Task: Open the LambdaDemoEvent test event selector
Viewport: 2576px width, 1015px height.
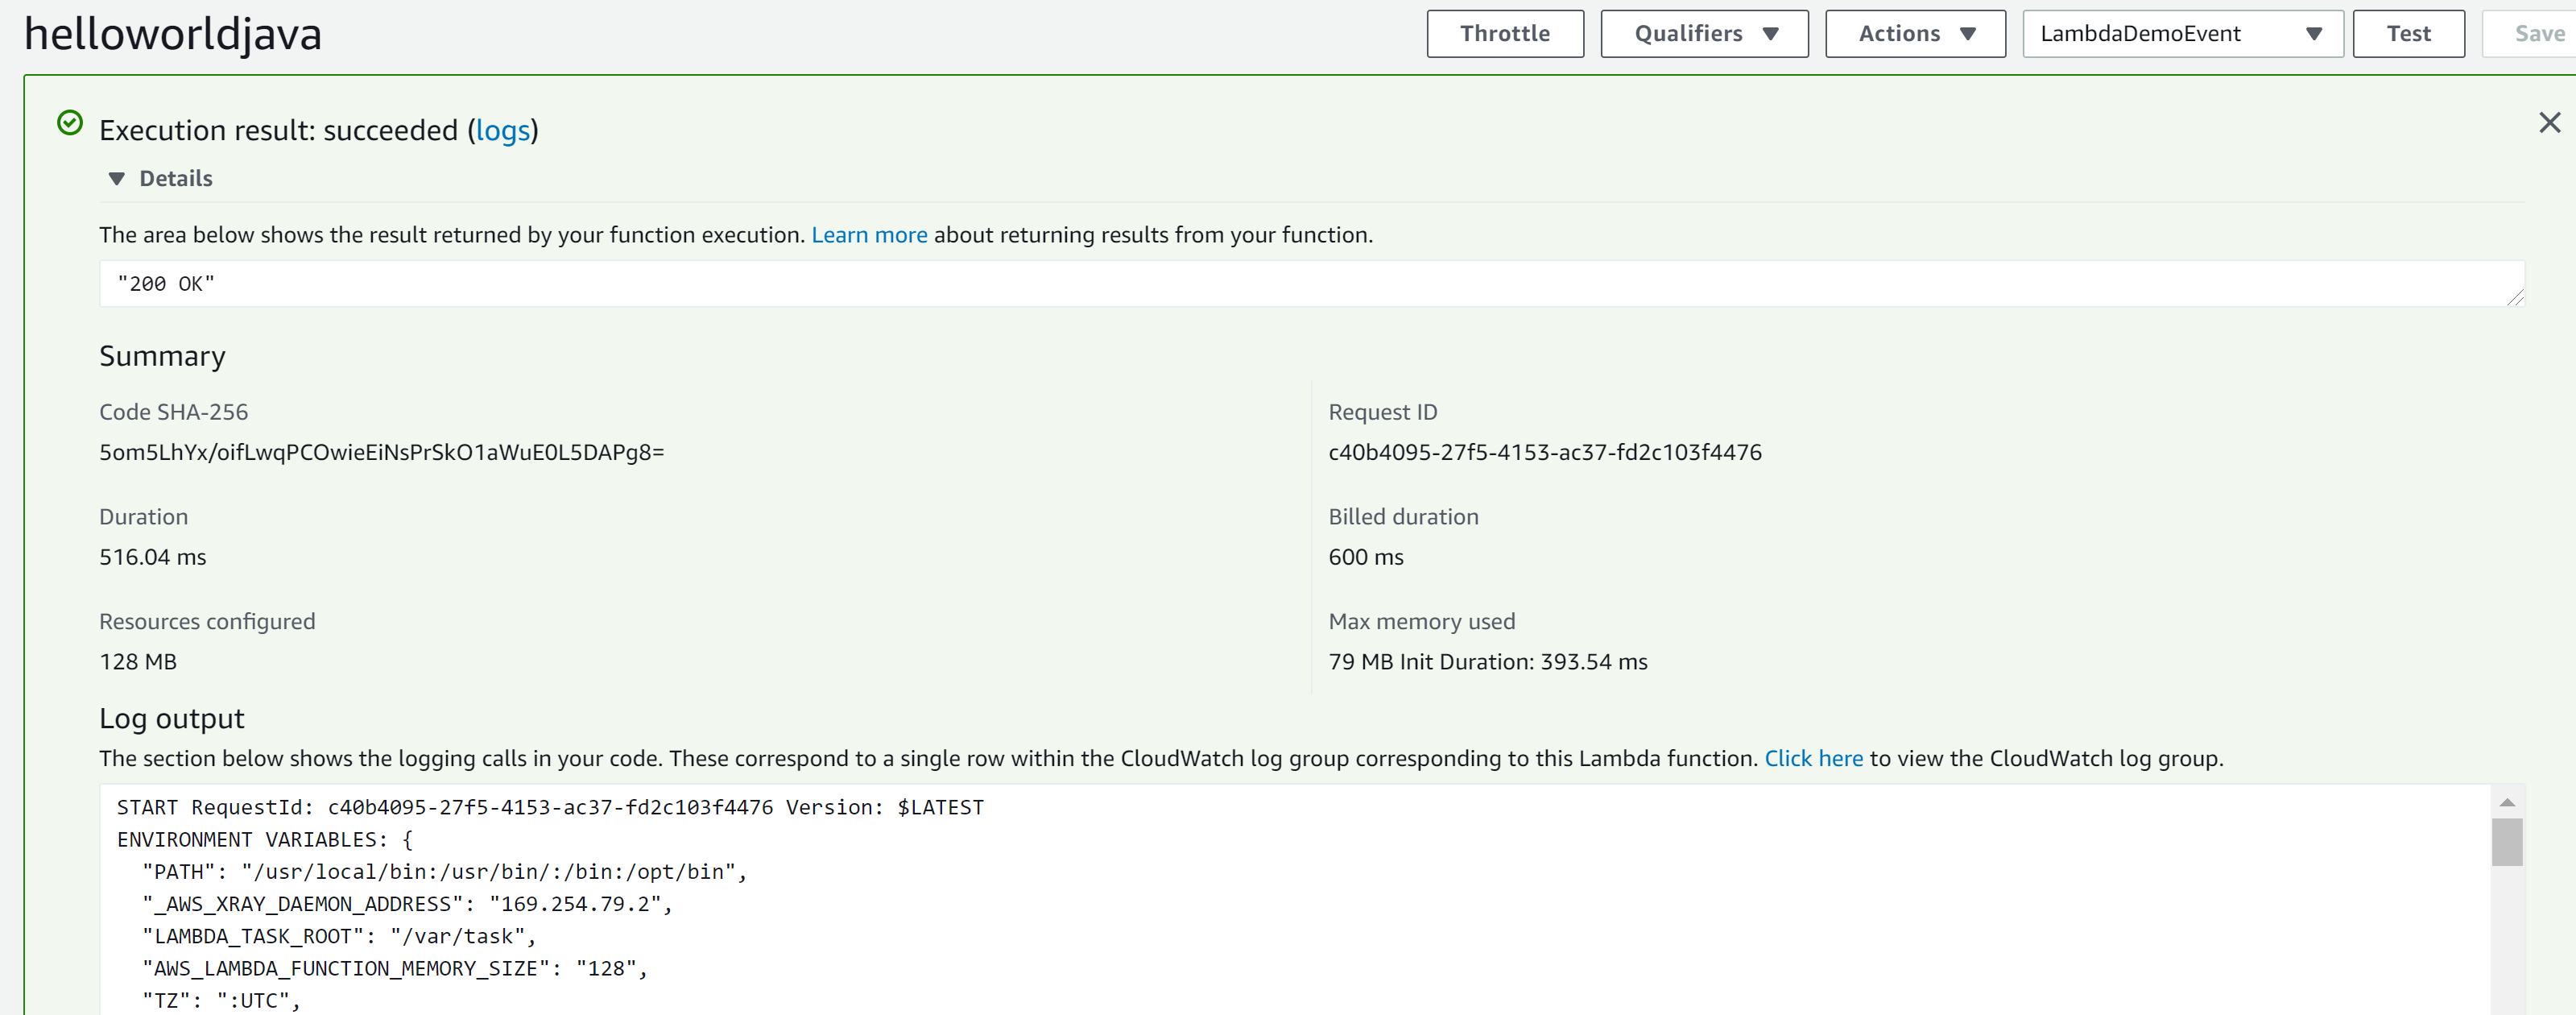Action: 2182,34
